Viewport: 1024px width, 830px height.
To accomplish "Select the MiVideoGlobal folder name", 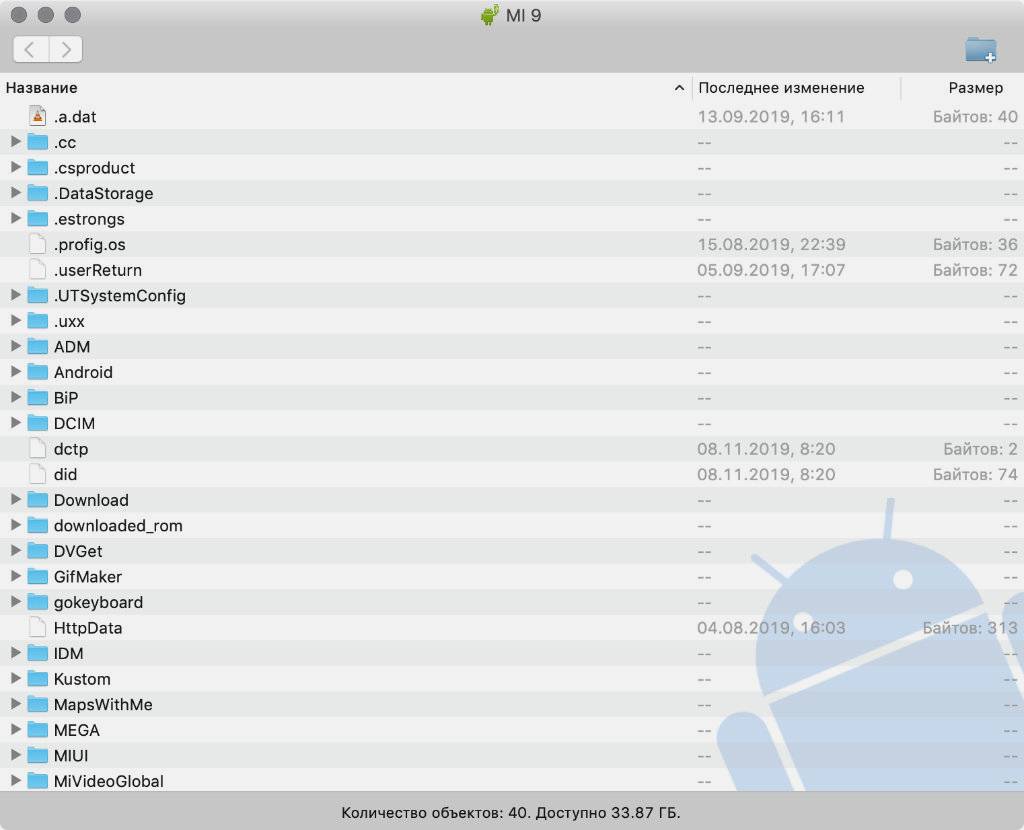I will coord(109,781).
